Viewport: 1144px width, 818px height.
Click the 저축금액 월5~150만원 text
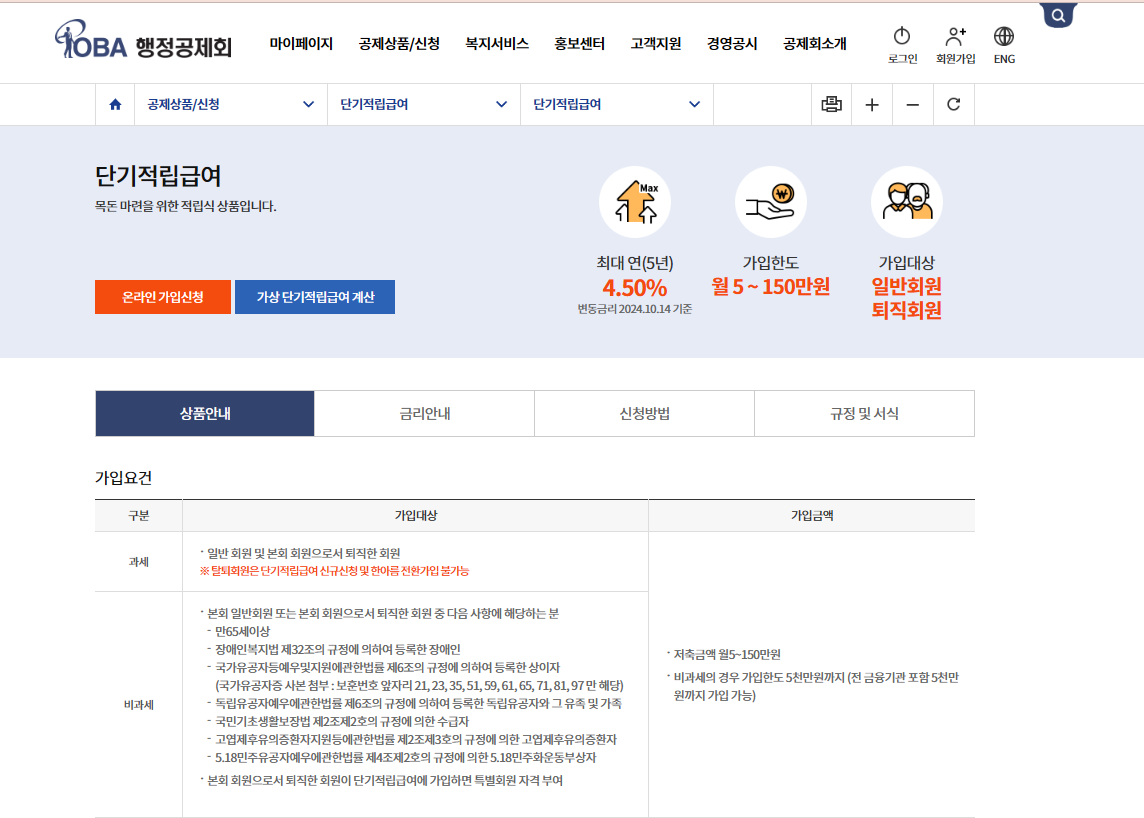[x=727, y=655]
